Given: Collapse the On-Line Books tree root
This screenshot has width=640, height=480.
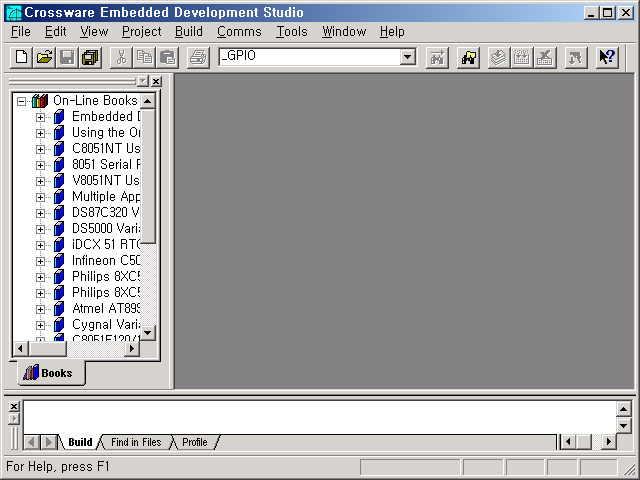Looking at the screenshot, I should [21, 101].
